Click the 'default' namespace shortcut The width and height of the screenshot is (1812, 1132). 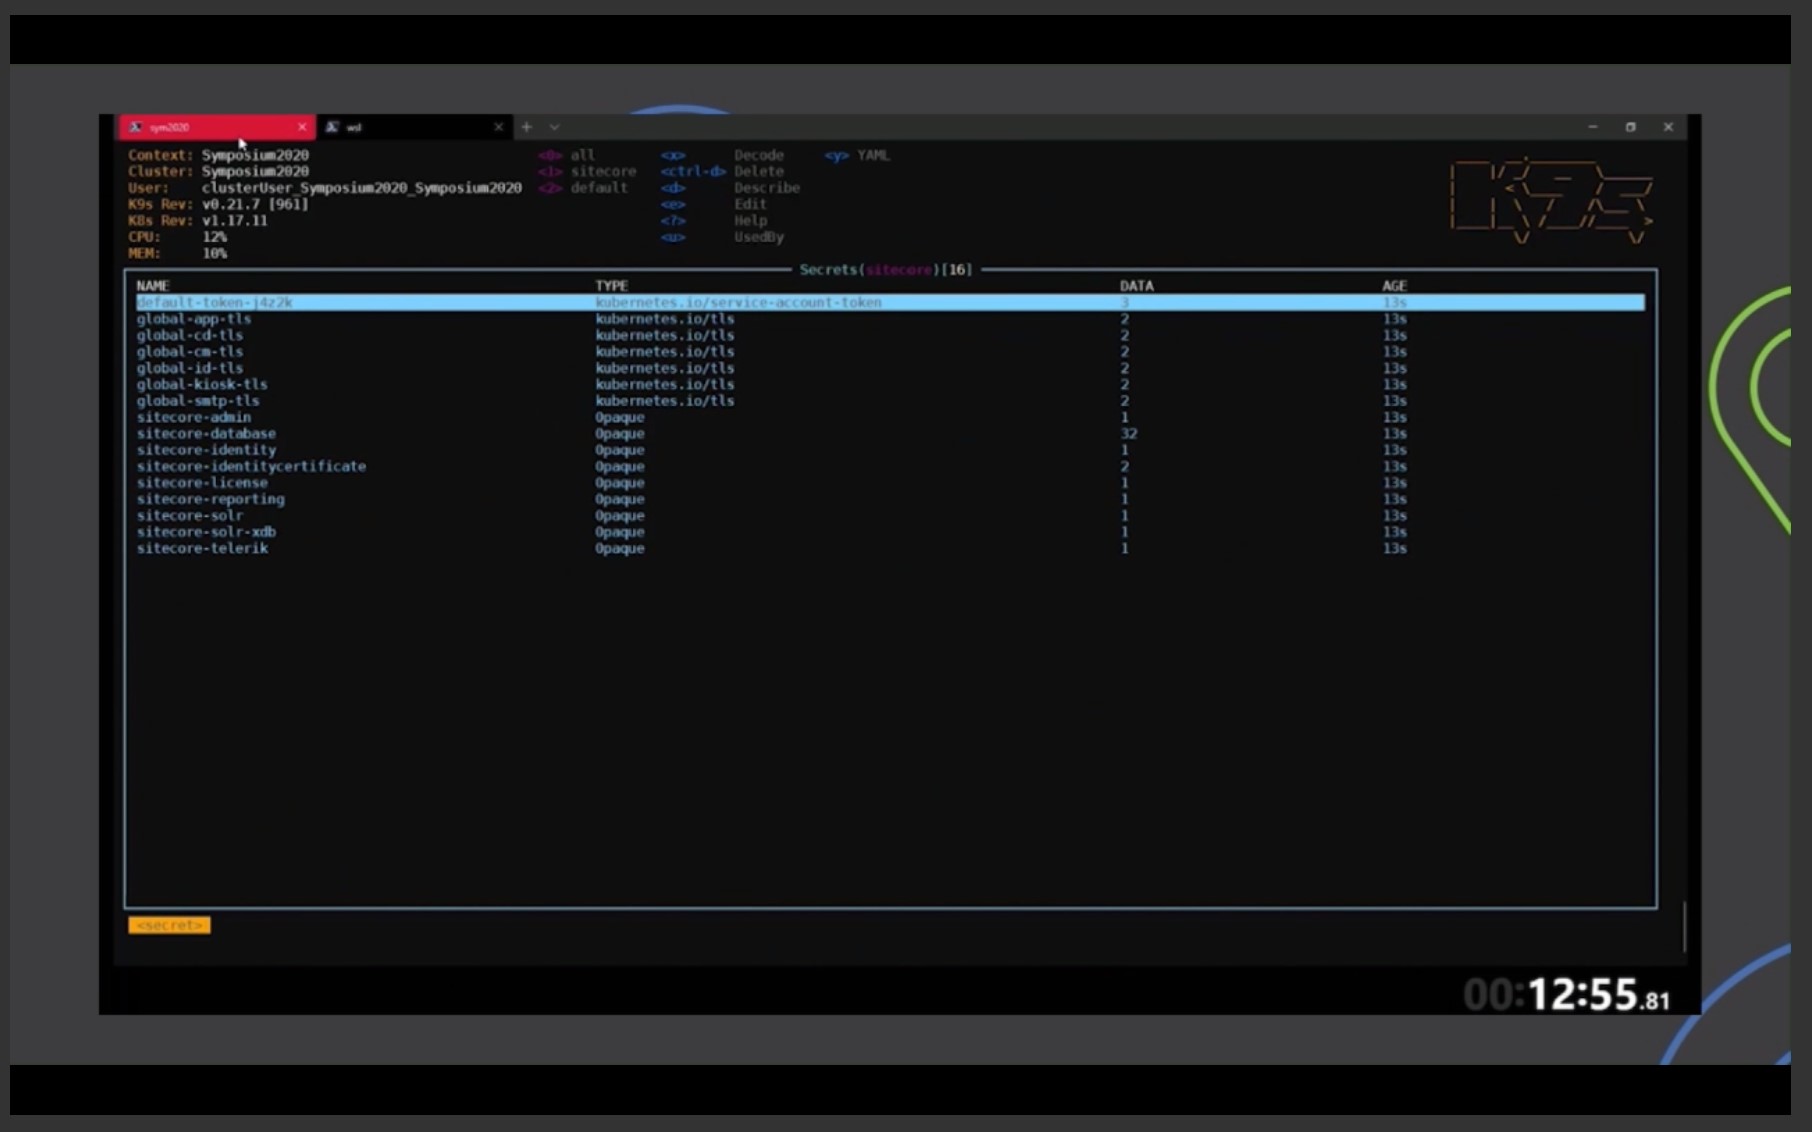click(x=599, y=188)
